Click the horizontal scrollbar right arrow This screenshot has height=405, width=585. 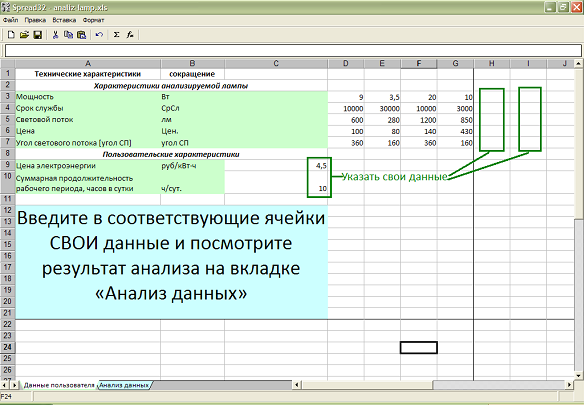coord(569,384)
